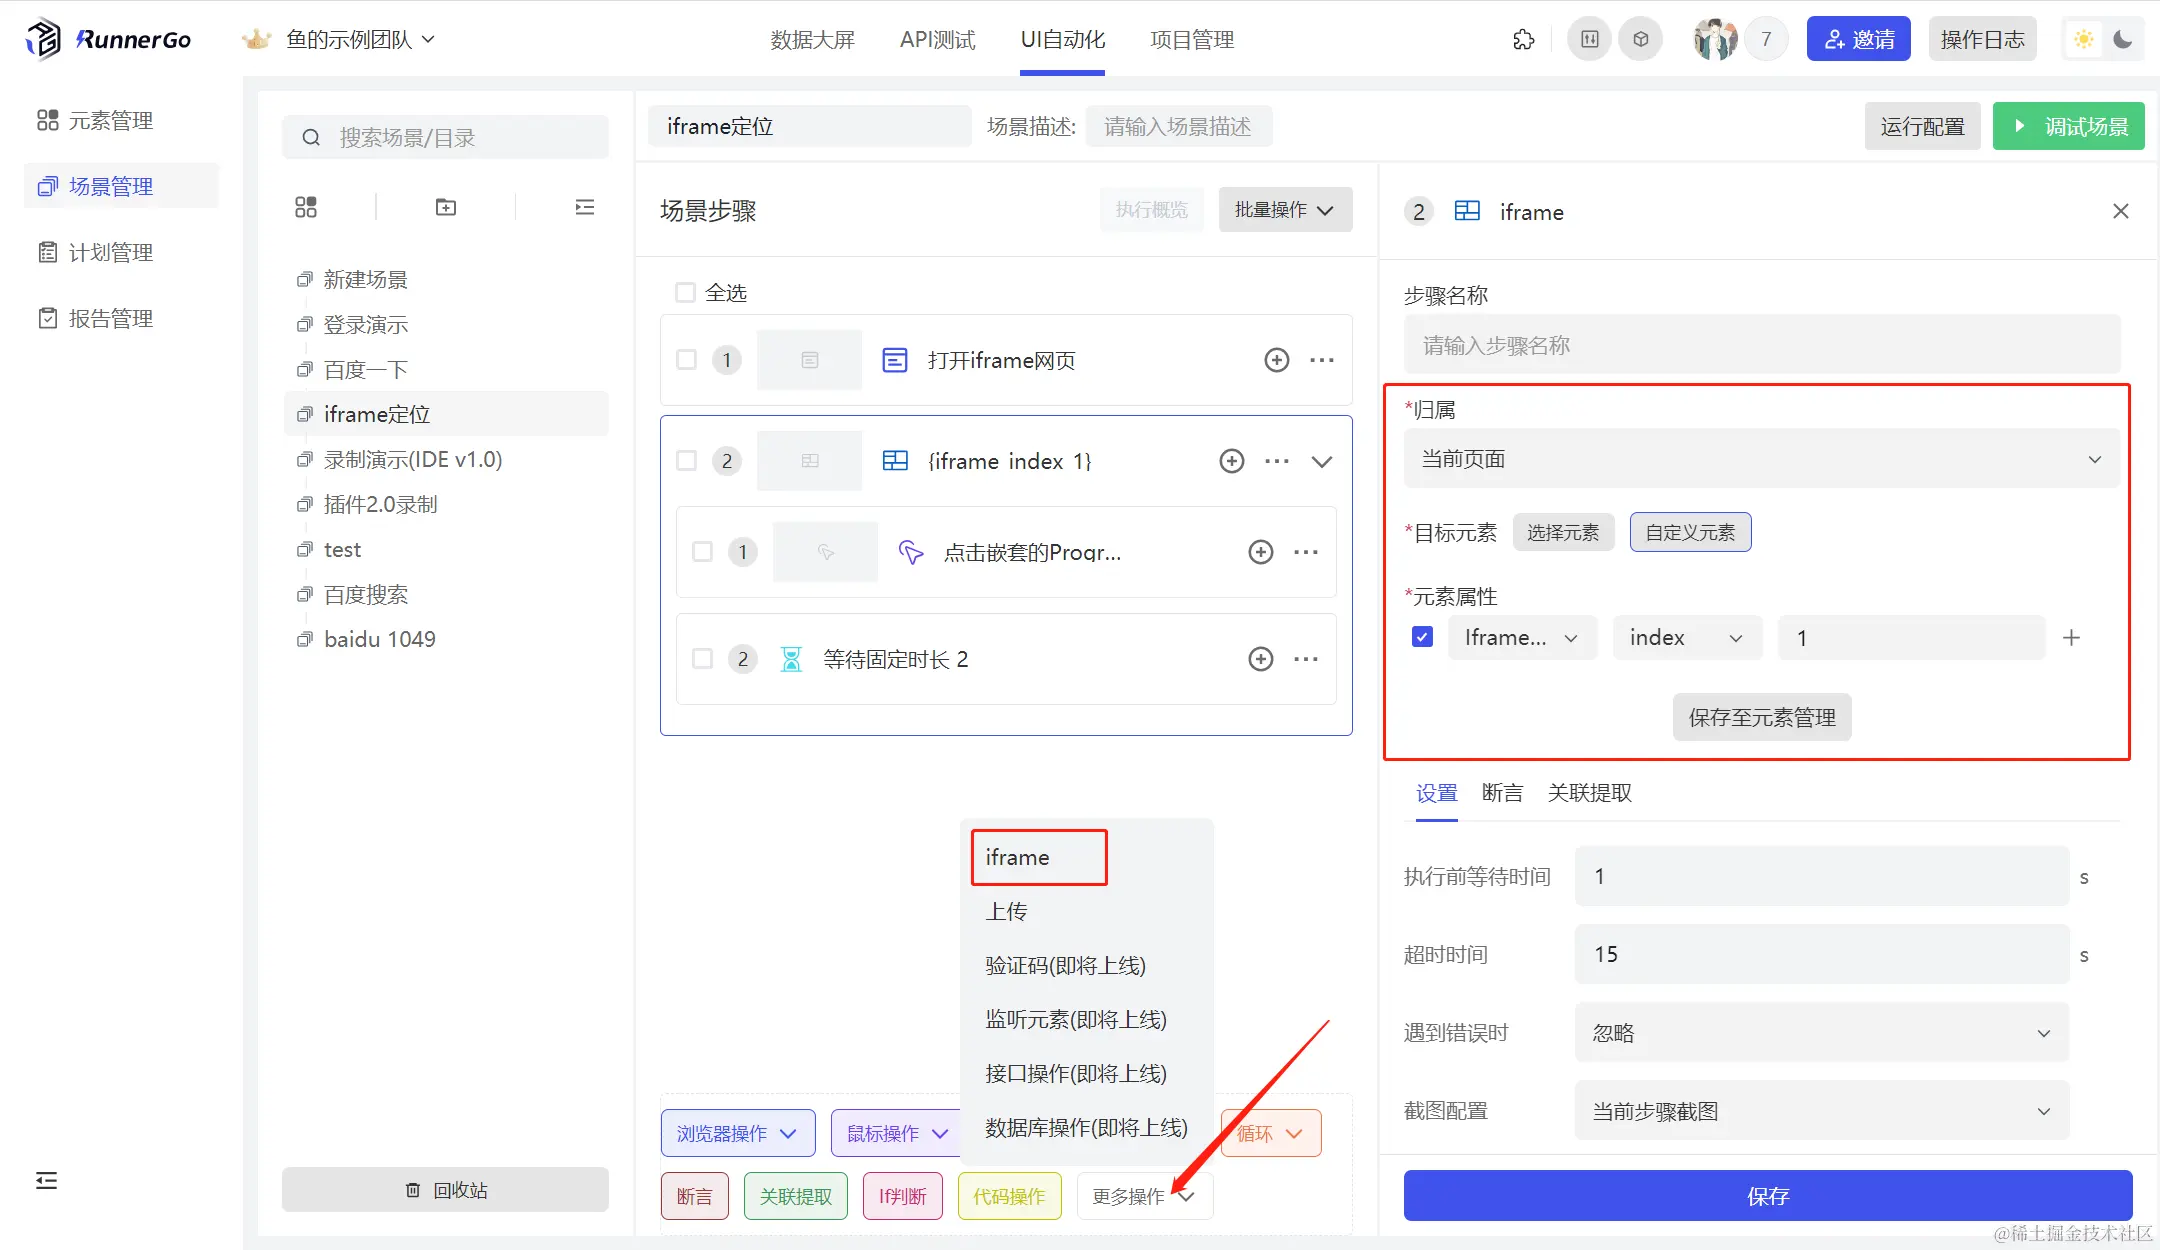Tick the checkbox for the 打开iframe网页 step
The image size is (2160, 1250).
(x=687, y=360)
